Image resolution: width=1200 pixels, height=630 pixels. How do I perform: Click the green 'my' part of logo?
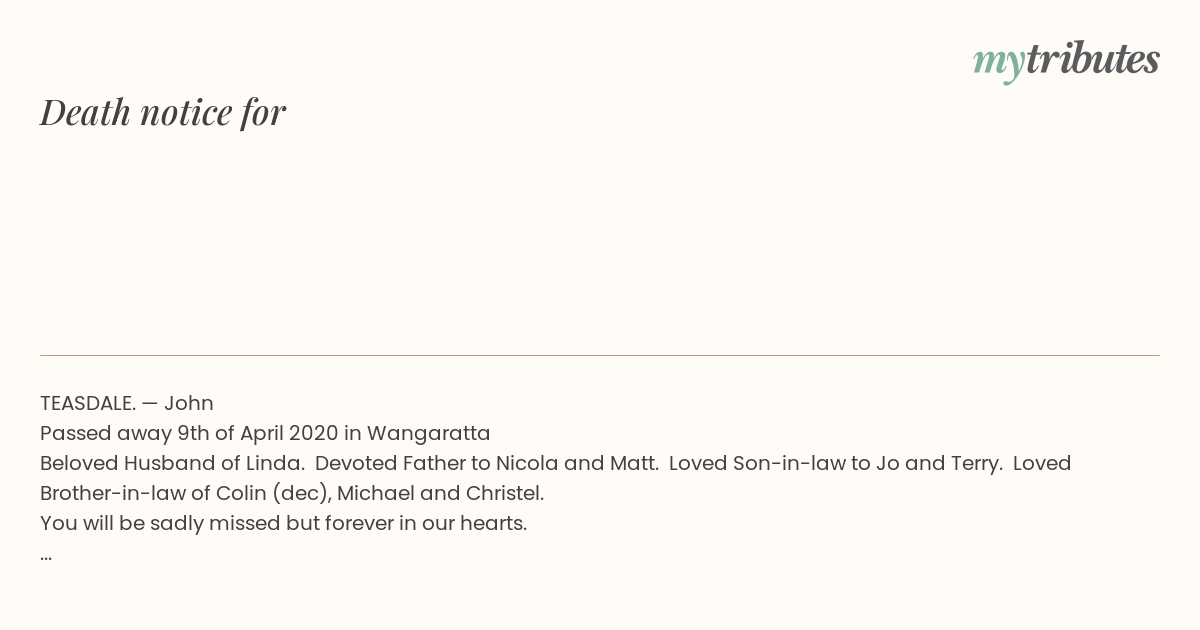click(x=998, y=64)
